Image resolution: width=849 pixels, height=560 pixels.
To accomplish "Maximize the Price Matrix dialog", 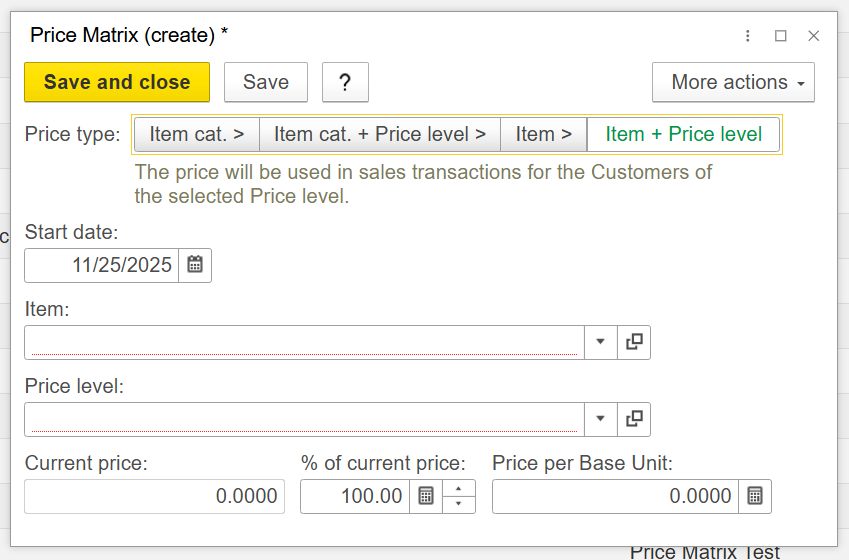I will pyautogui.click(x=781, y=36).
